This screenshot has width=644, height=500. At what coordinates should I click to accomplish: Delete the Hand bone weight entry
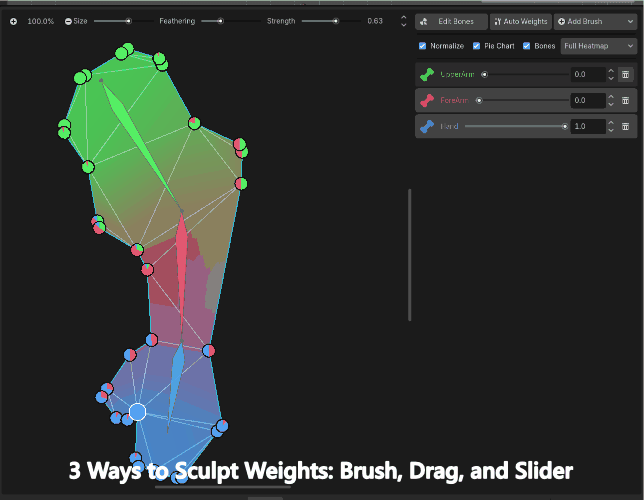pos(625,126)
